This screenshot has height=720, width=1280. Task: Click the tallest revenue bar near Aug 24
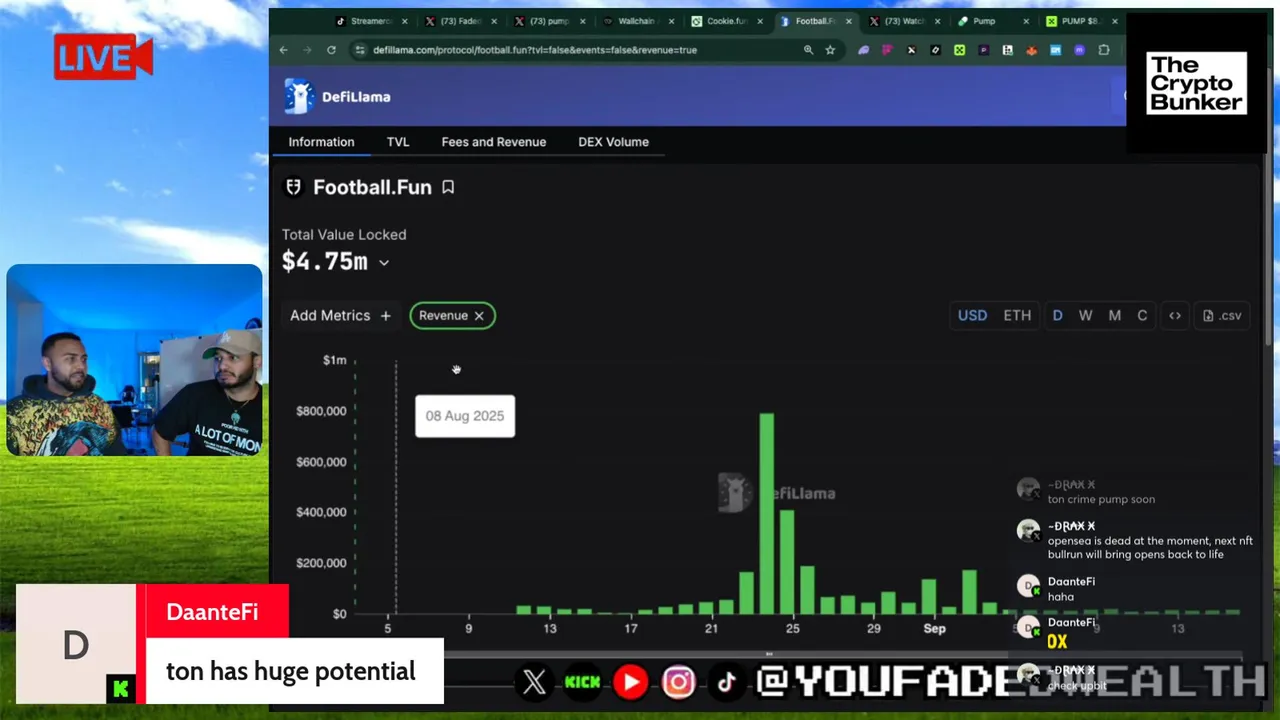[766, 514]
